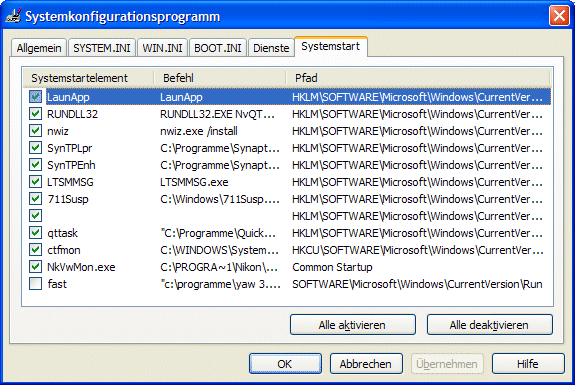
Task: Uncheck the LTSMMSG startup item
Action: coord(36,182)
